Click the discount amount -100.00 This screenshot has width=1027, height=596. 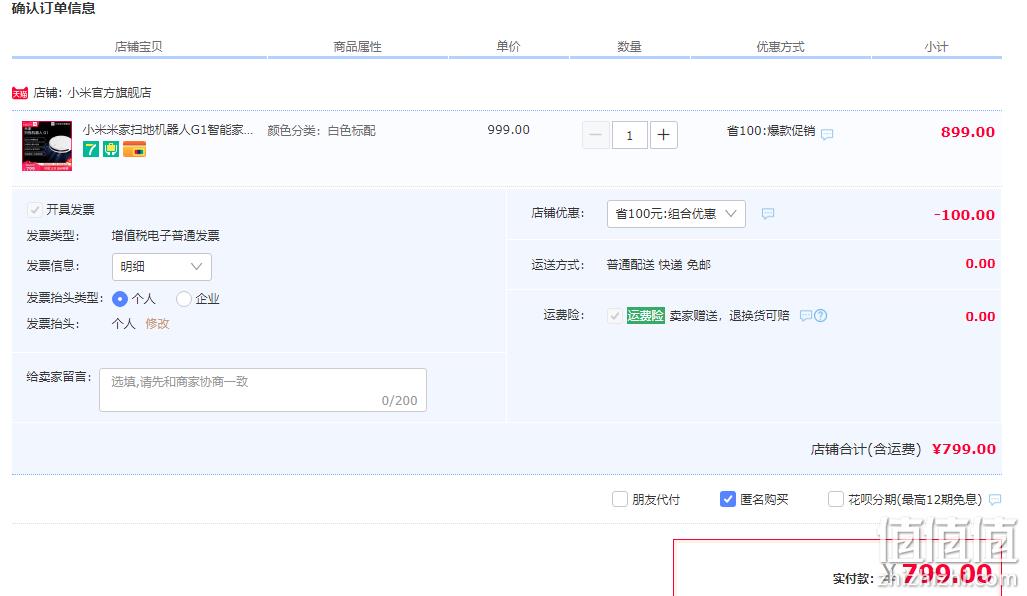tap(963, 215)
